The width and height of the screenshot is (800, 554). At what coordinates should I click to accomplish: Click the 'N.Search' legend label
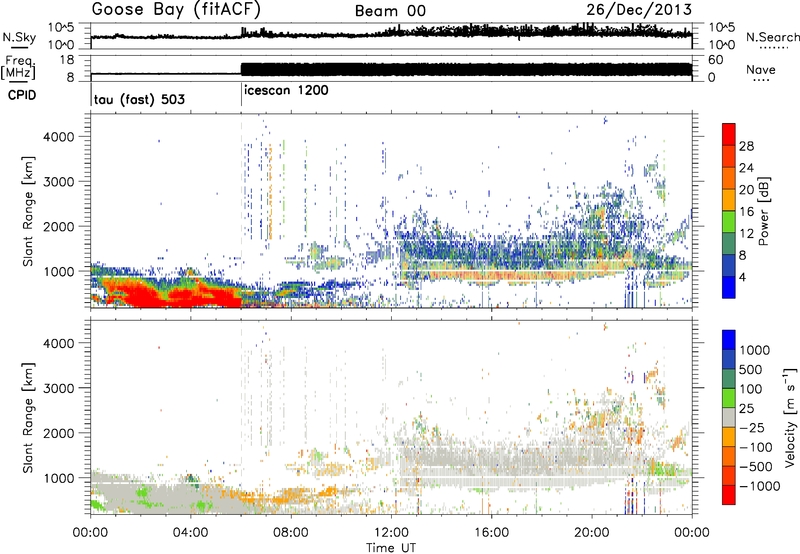tap(772, 37)
